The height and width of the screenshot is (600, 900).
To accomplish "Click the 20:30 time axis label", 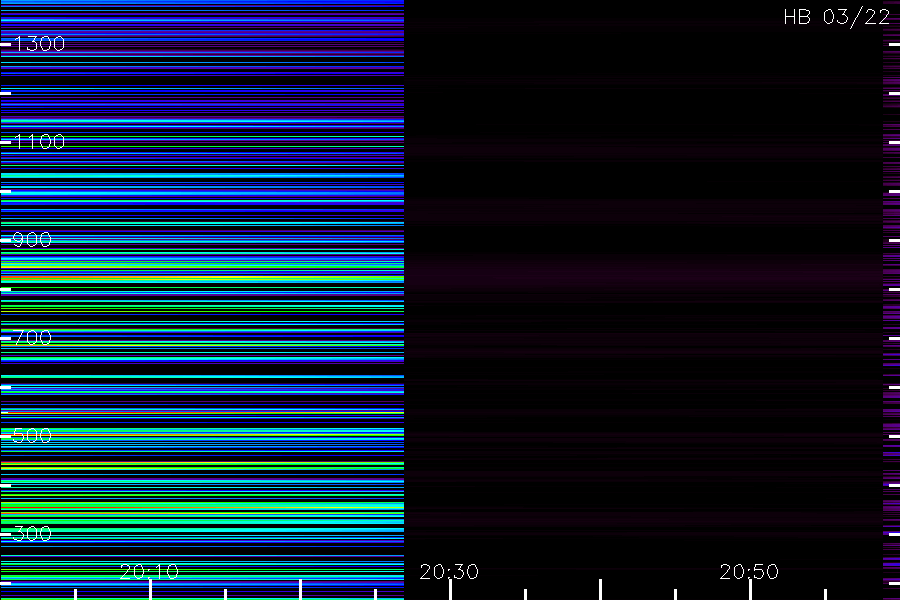I will click(x=449, y=571).
